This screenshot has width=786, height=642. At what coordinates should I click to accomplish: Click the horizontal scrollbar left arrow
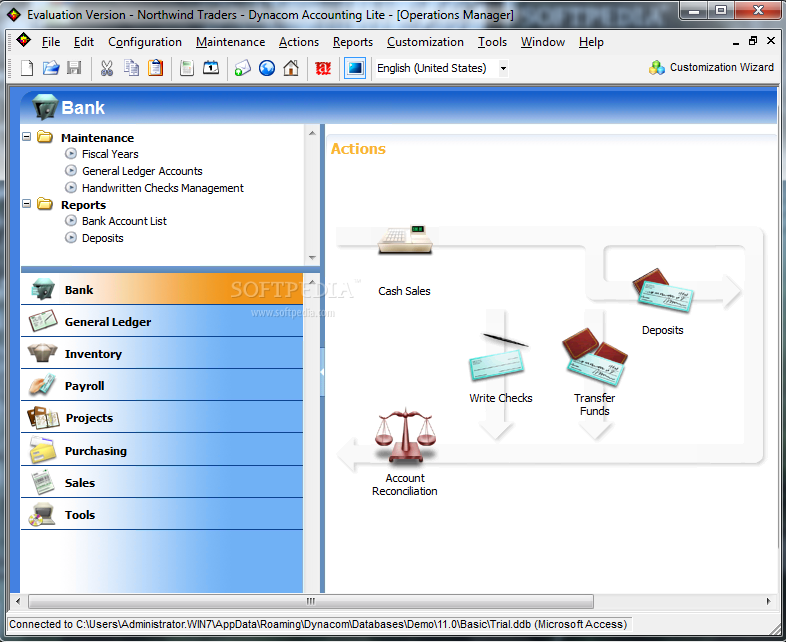click(x=18, y=601)
